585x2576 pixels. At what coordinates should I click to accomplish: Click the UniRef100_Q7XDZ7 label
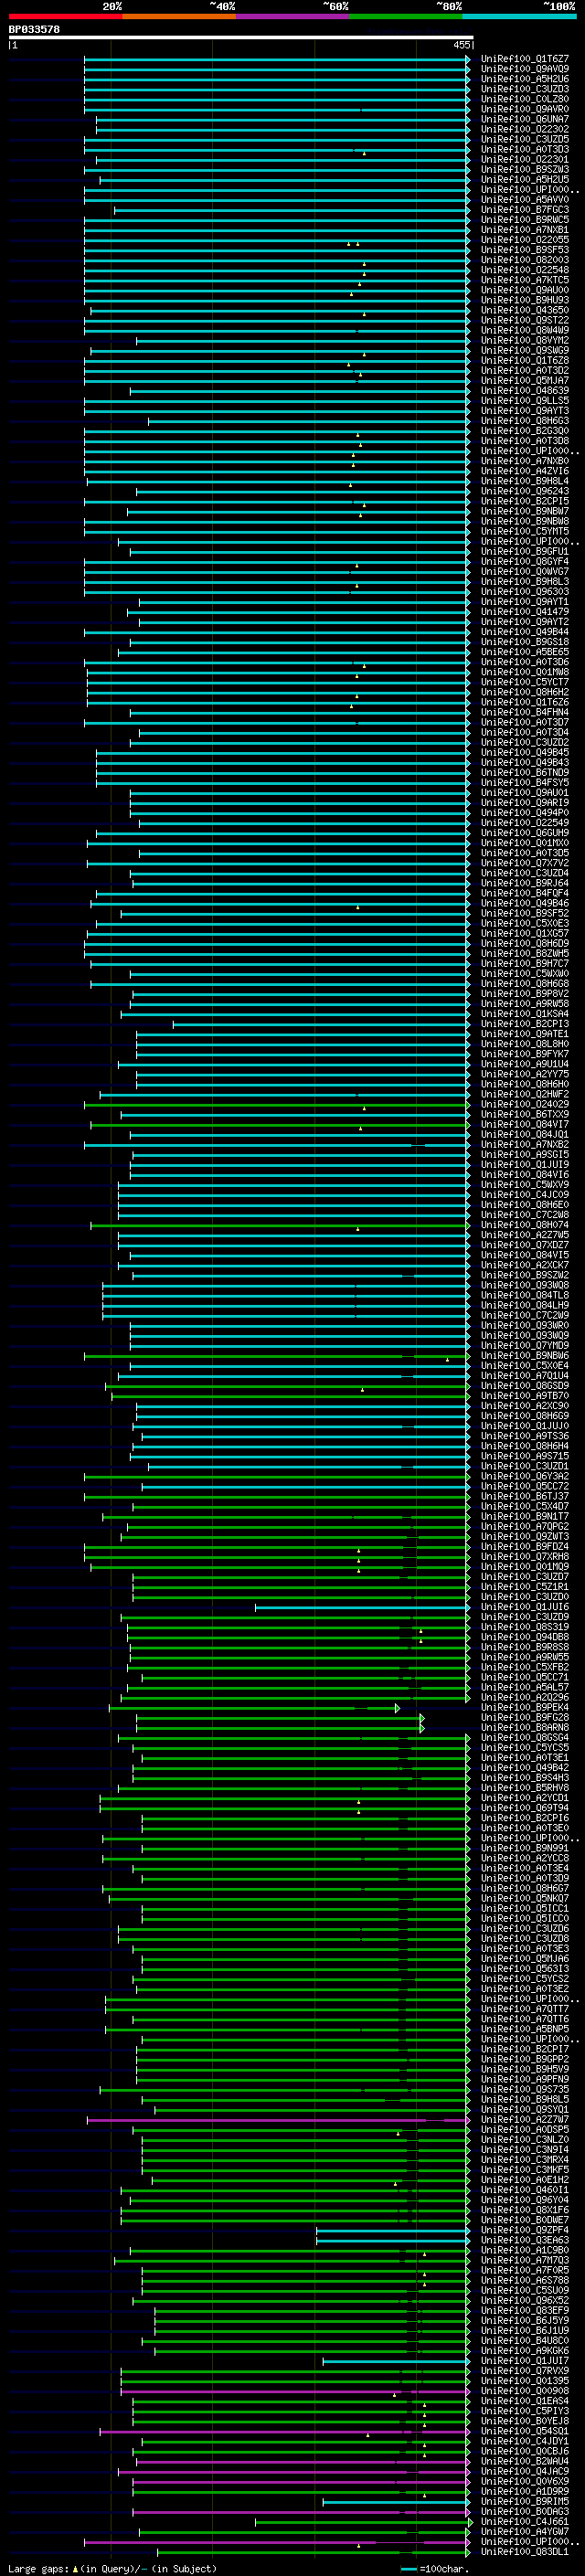525,1245
